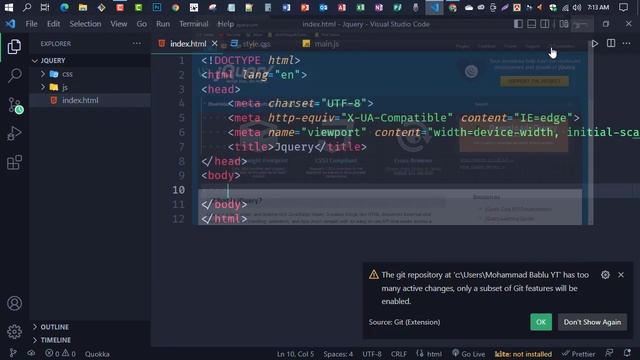Change encoding via UTF-8

[372, 353]
